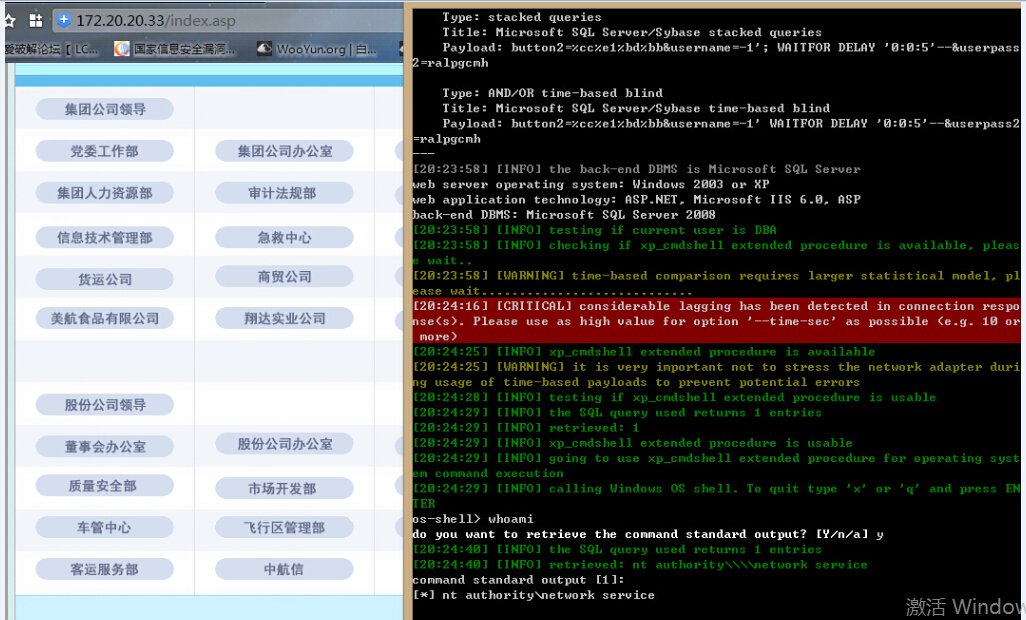Click the bookmark star icon in browser toolbar
The width and height of the screenshot is (1026, 620).
pyautogui.click(x=9, y=20)
